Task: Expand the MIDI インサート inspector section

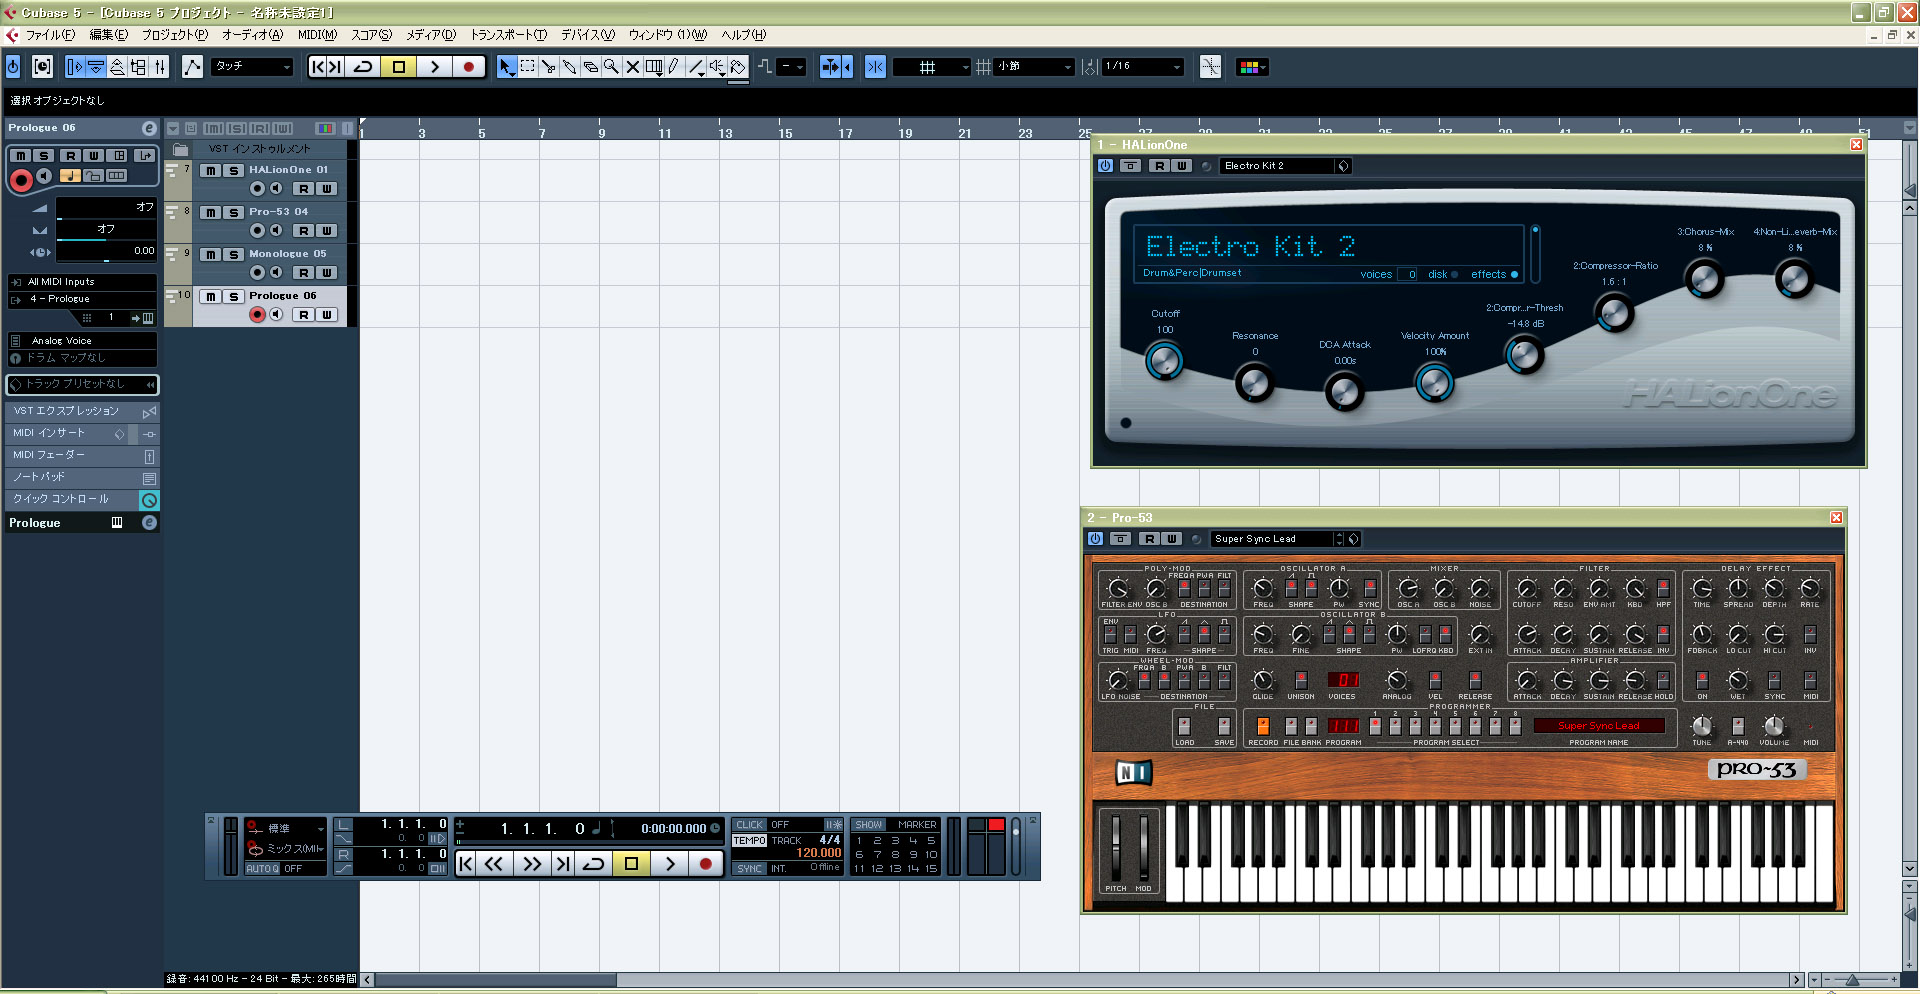Action: [x=82, y=434]
